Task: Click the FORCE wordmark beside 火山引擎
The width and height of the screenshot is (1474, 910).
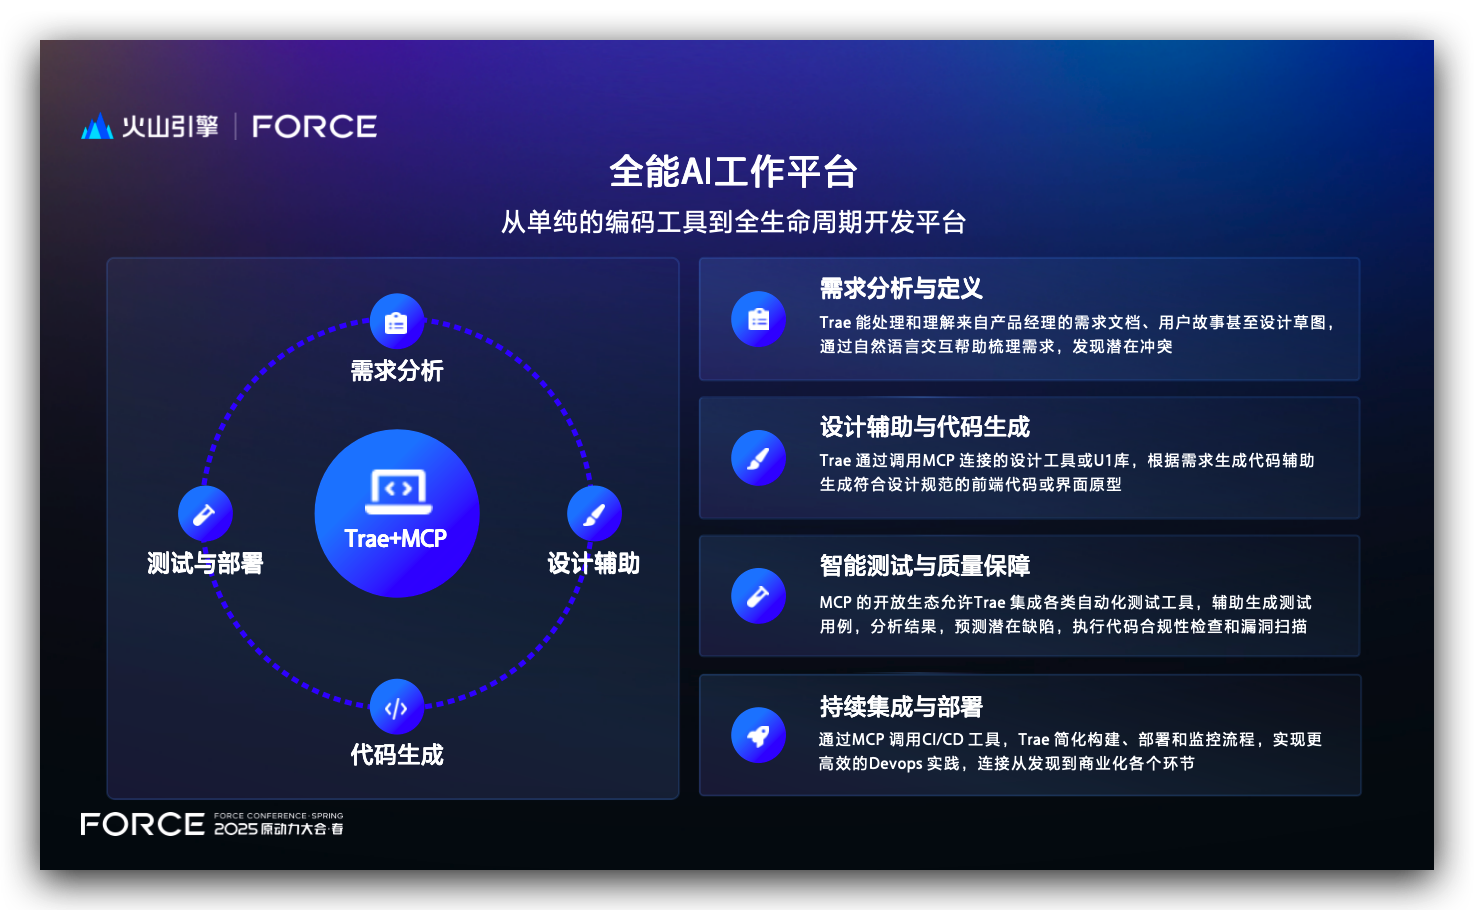Action: 314,127
